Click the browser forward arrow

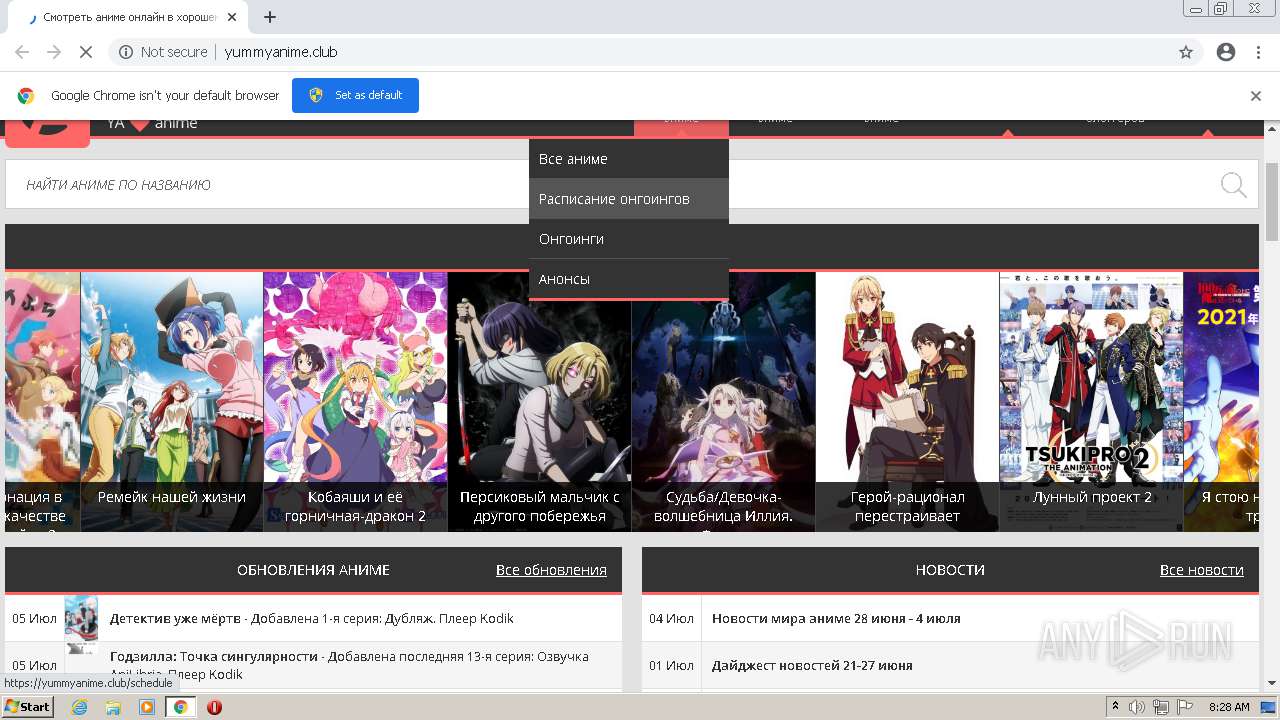click(54, 52)
